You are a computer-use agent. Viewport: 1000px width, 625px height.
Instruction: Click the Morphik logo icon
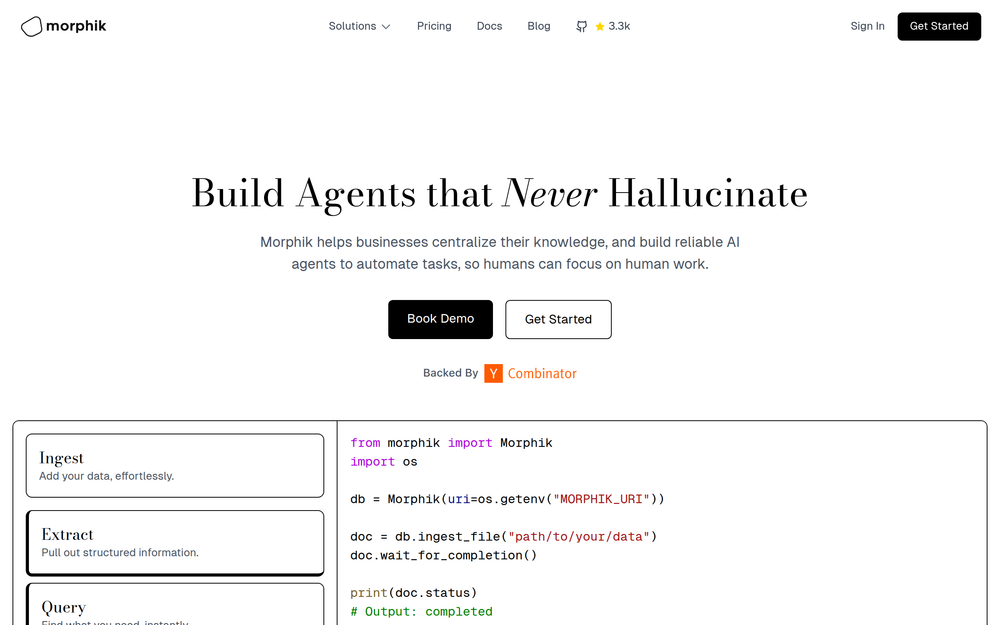click(x=31, y=26)
